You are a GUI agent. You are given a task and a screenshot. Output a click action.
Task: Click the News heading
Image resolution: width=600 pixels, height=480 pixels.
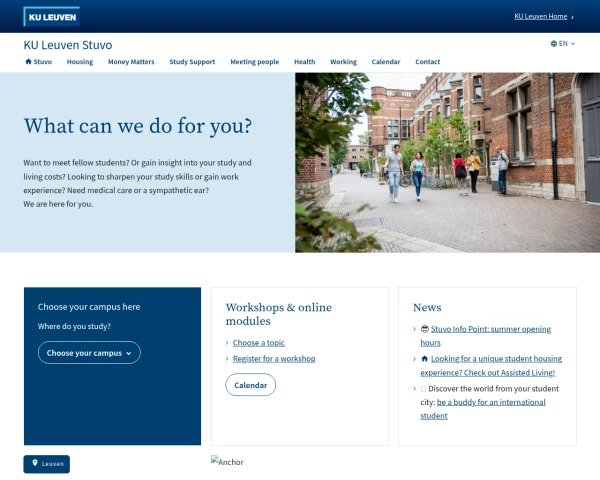(427, 307)
